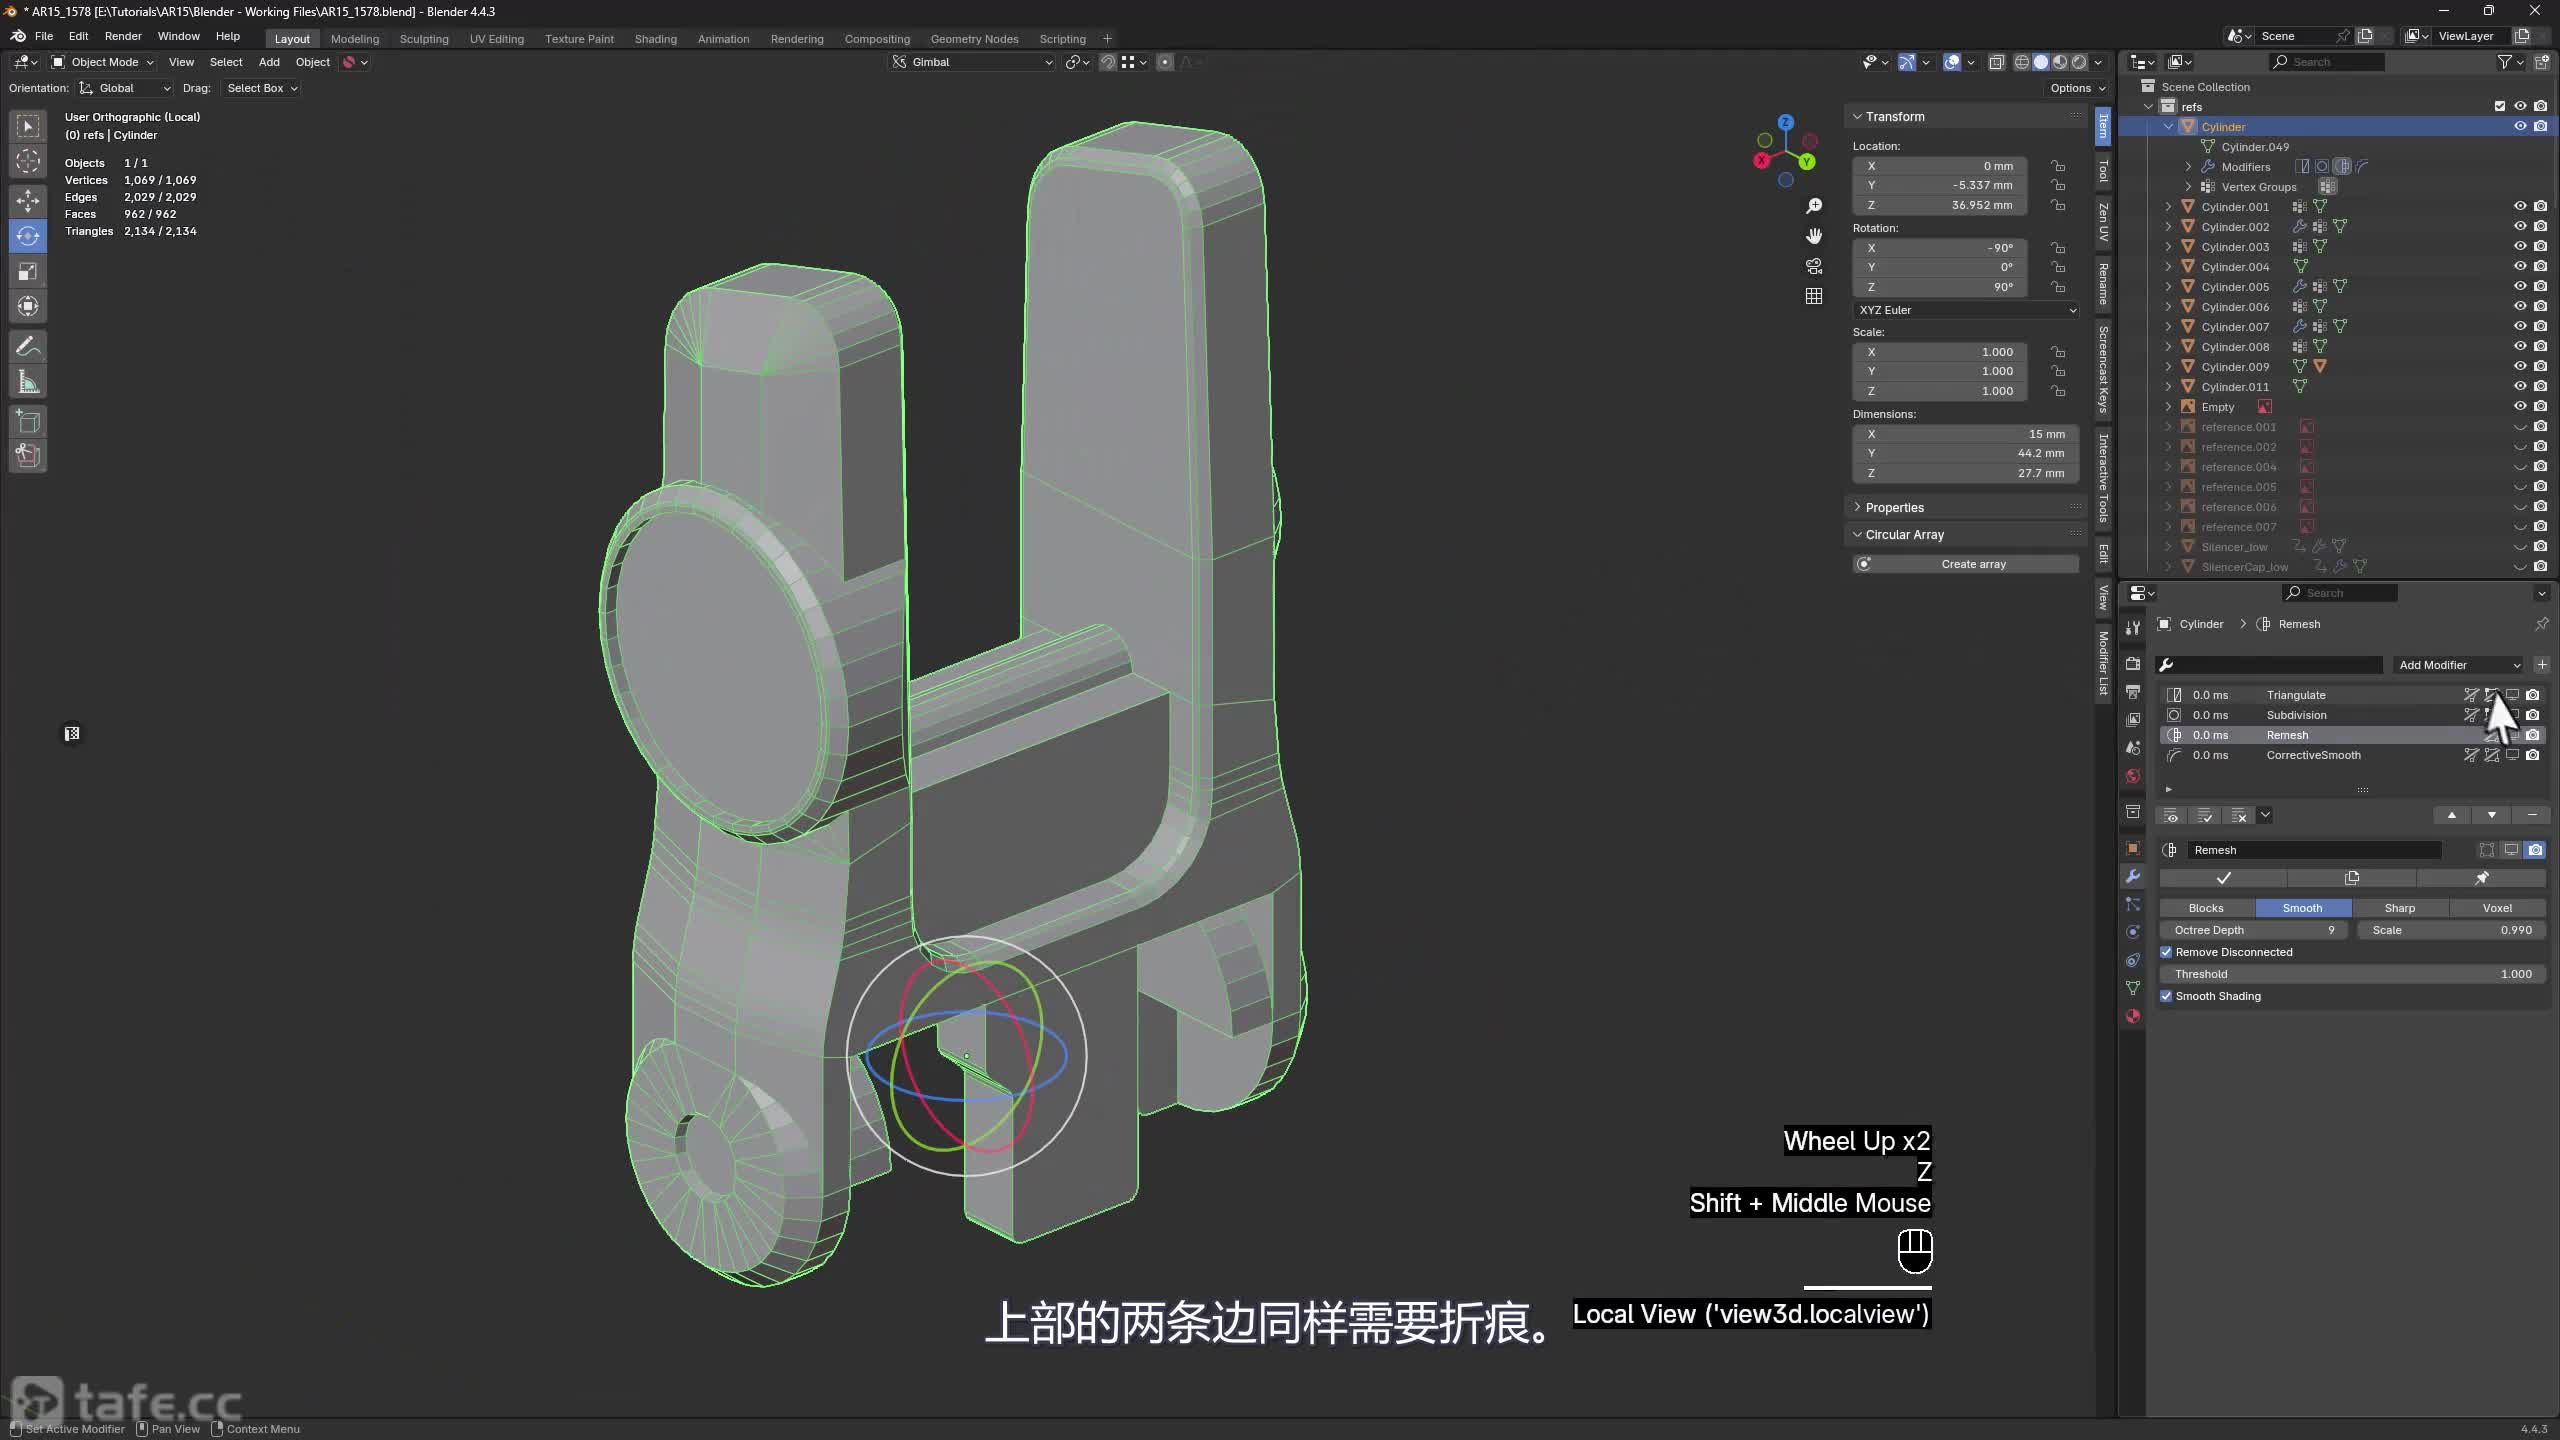The width and height of the screenshot is (2560, 1440).
Task: Hide Cylinder.003 with its eye icon
Action: click(2520, 246)
